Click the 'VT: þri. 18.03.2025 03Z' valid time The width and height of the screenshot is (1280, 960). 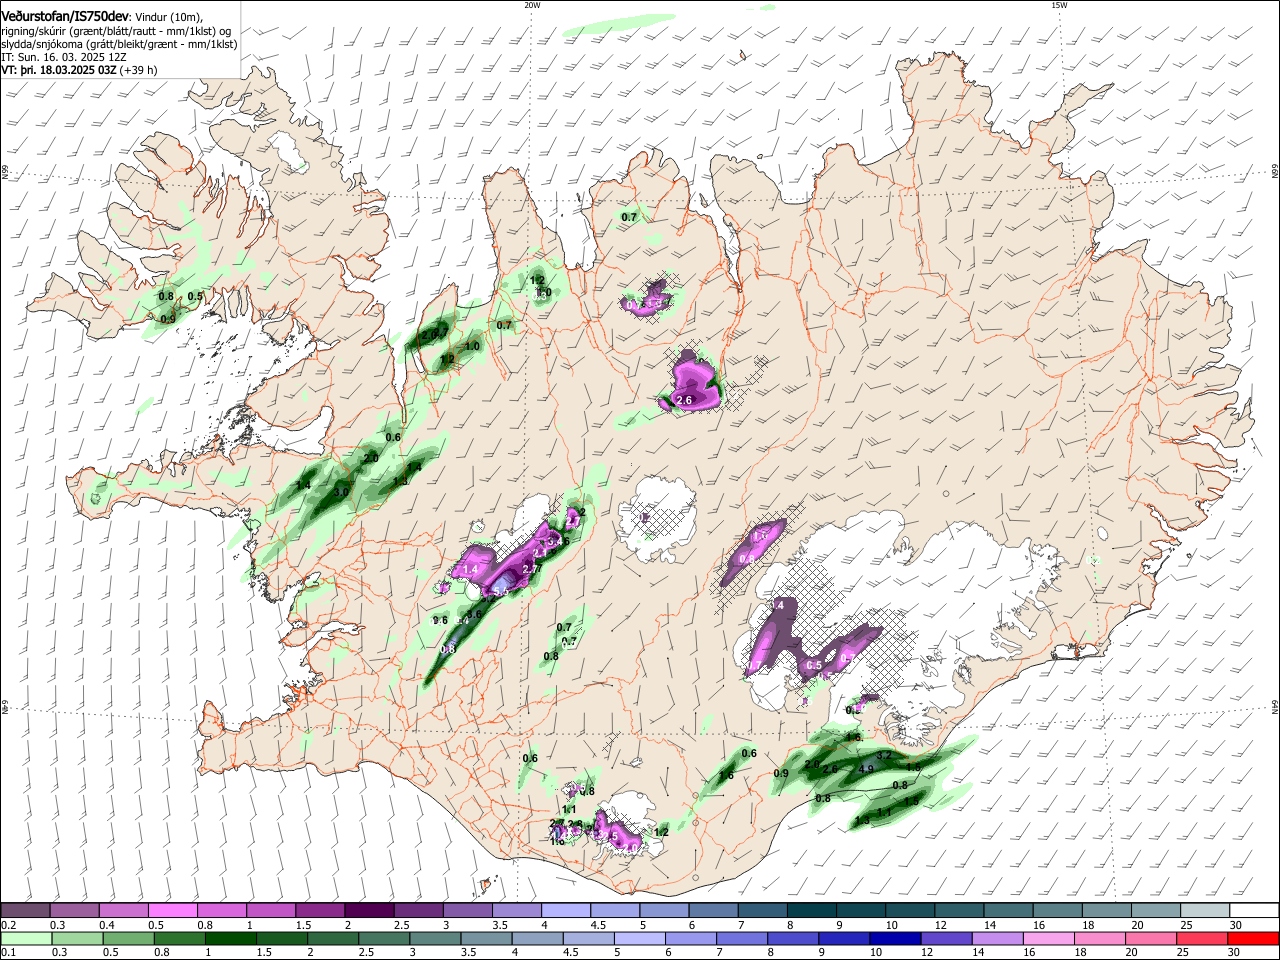point(60,70)
